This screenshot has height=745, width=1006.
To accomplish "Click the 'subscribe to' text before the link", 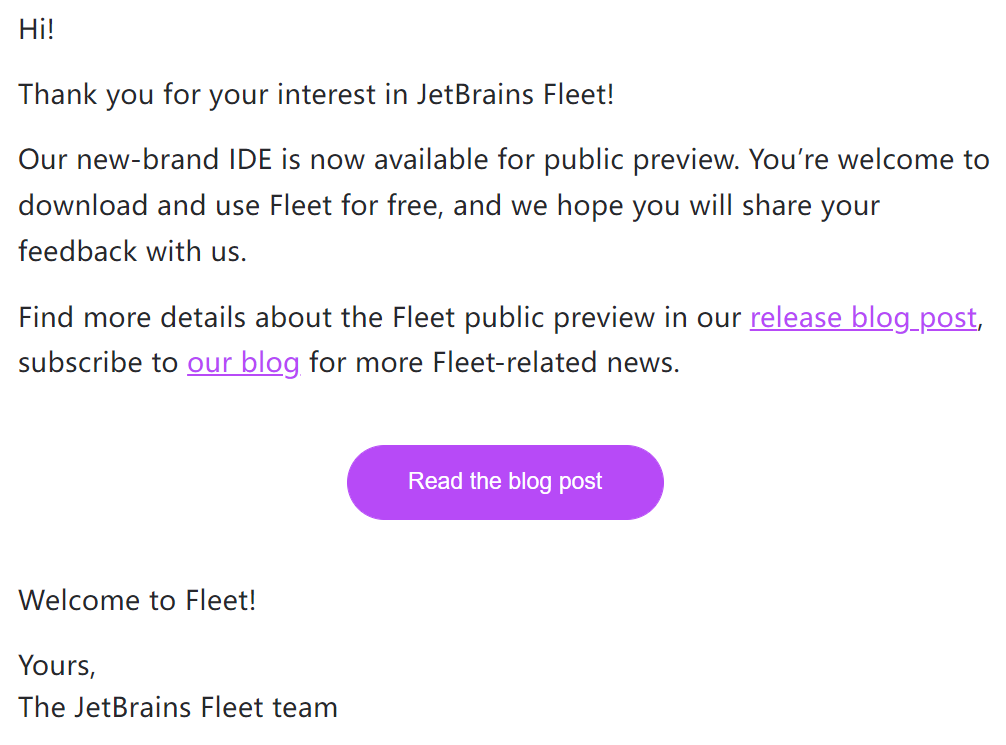I will click(x=98, y=363).
